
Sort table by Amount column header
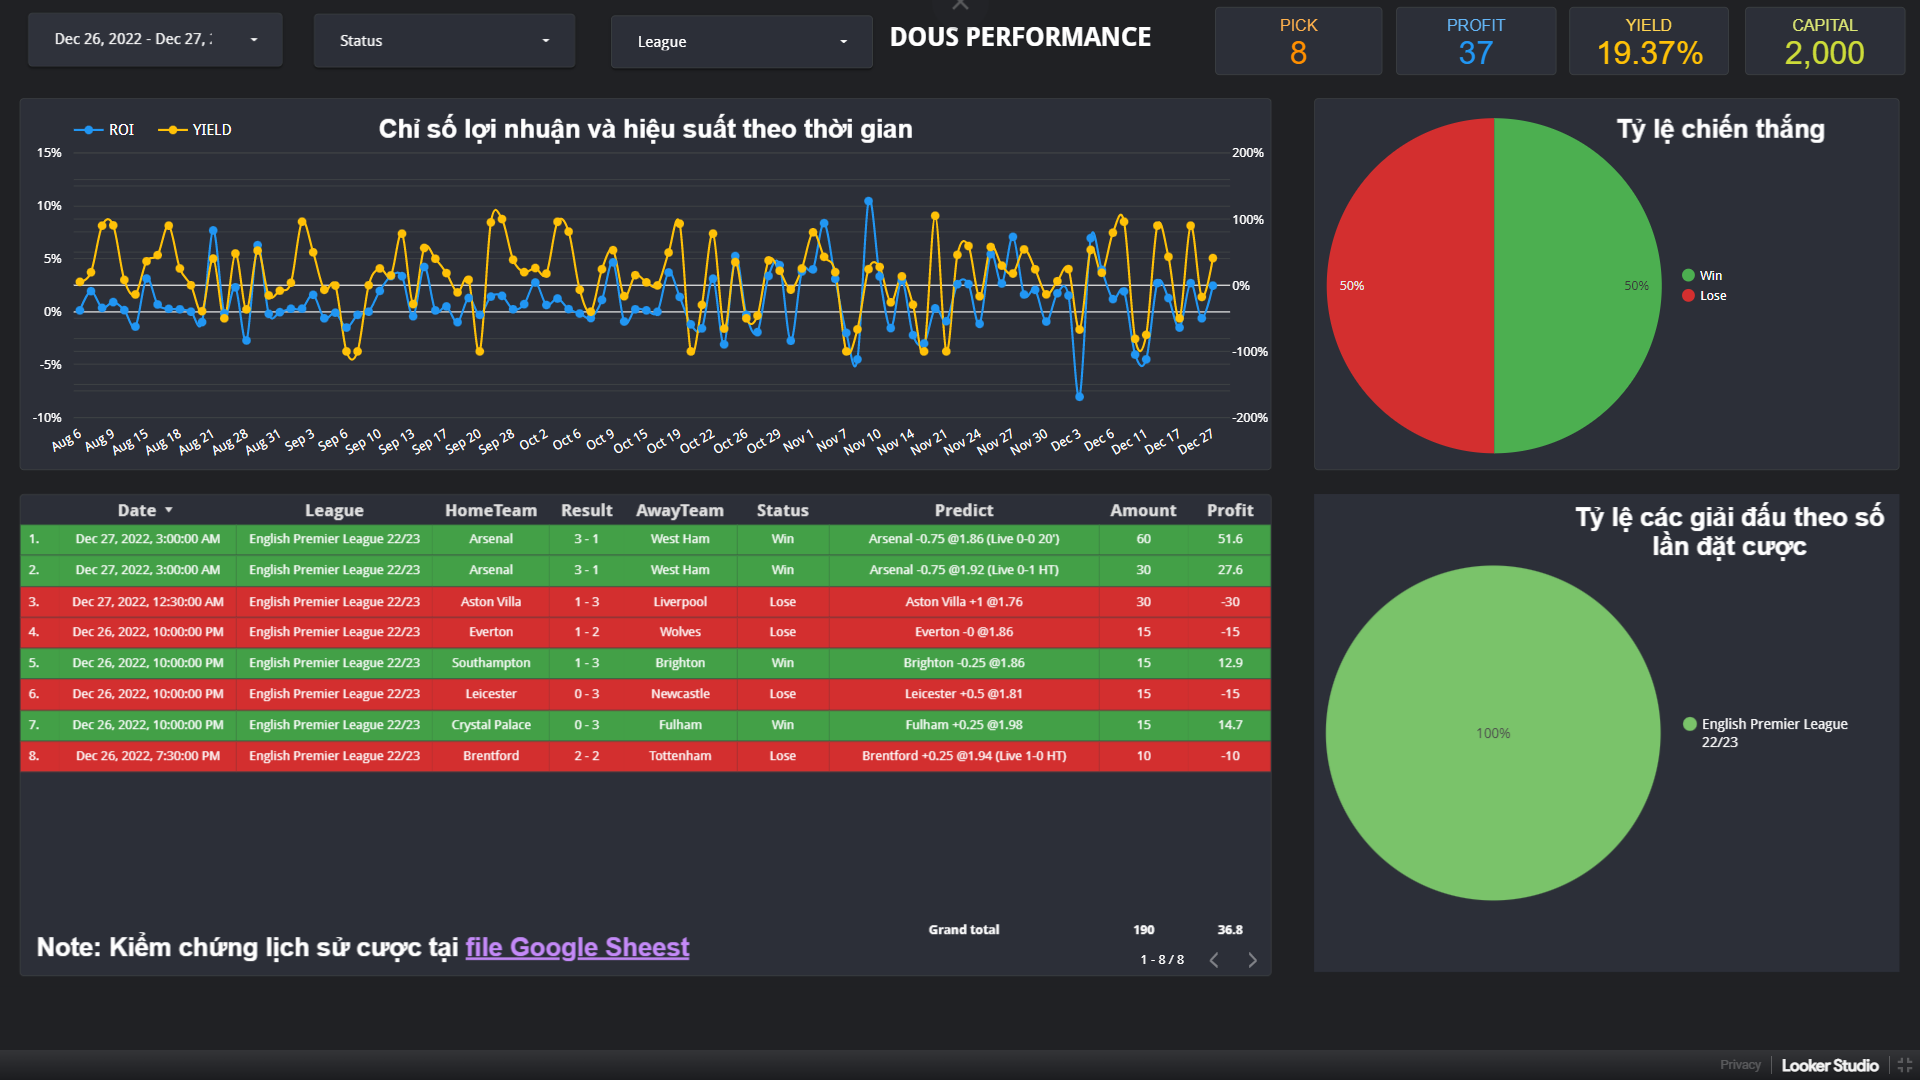[x=1142, y=510]
